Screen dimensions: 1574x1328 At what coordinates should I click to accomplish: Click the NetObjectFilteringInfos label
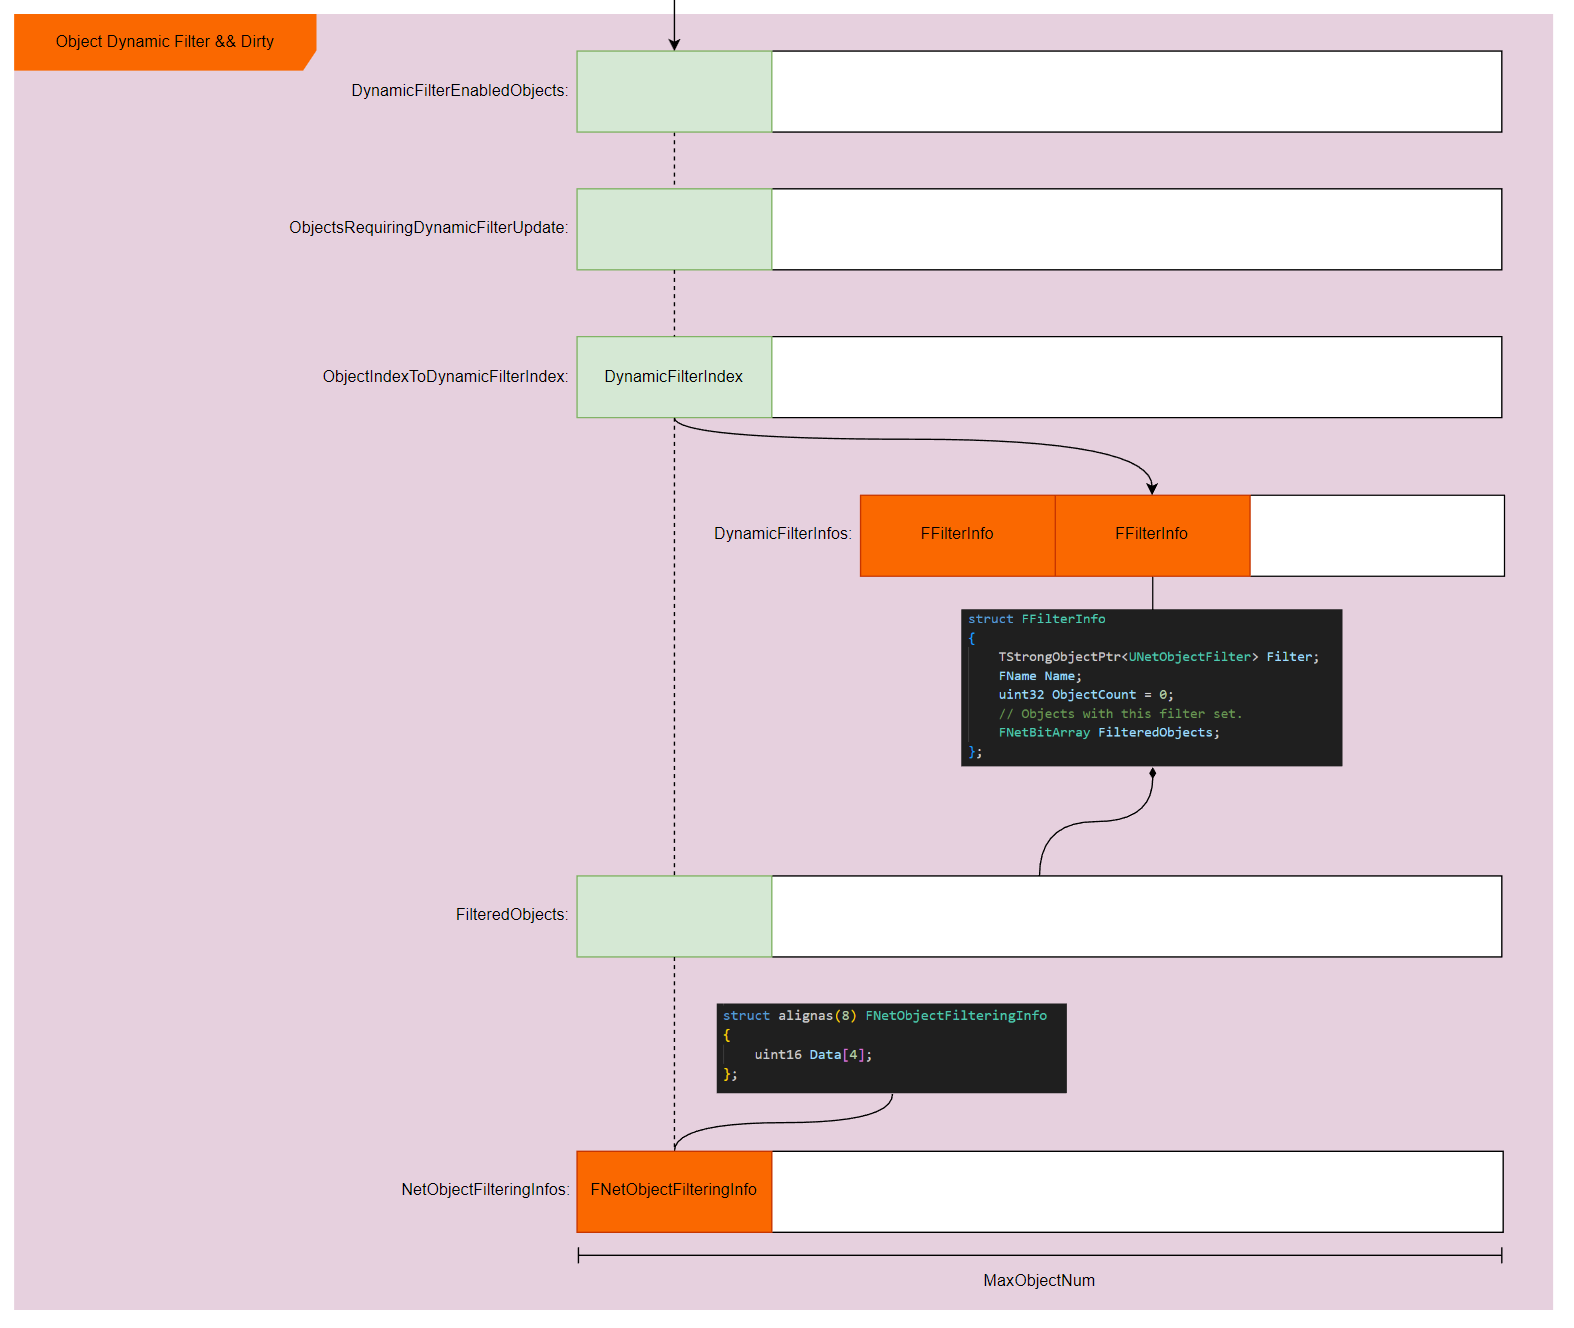[485, 1190]
